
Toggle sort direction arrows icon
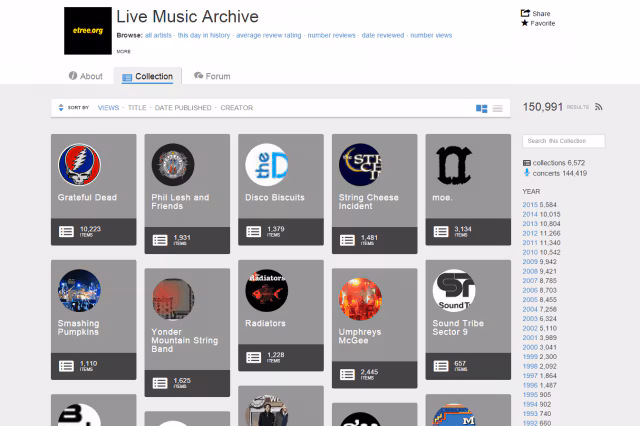point(61,108)
